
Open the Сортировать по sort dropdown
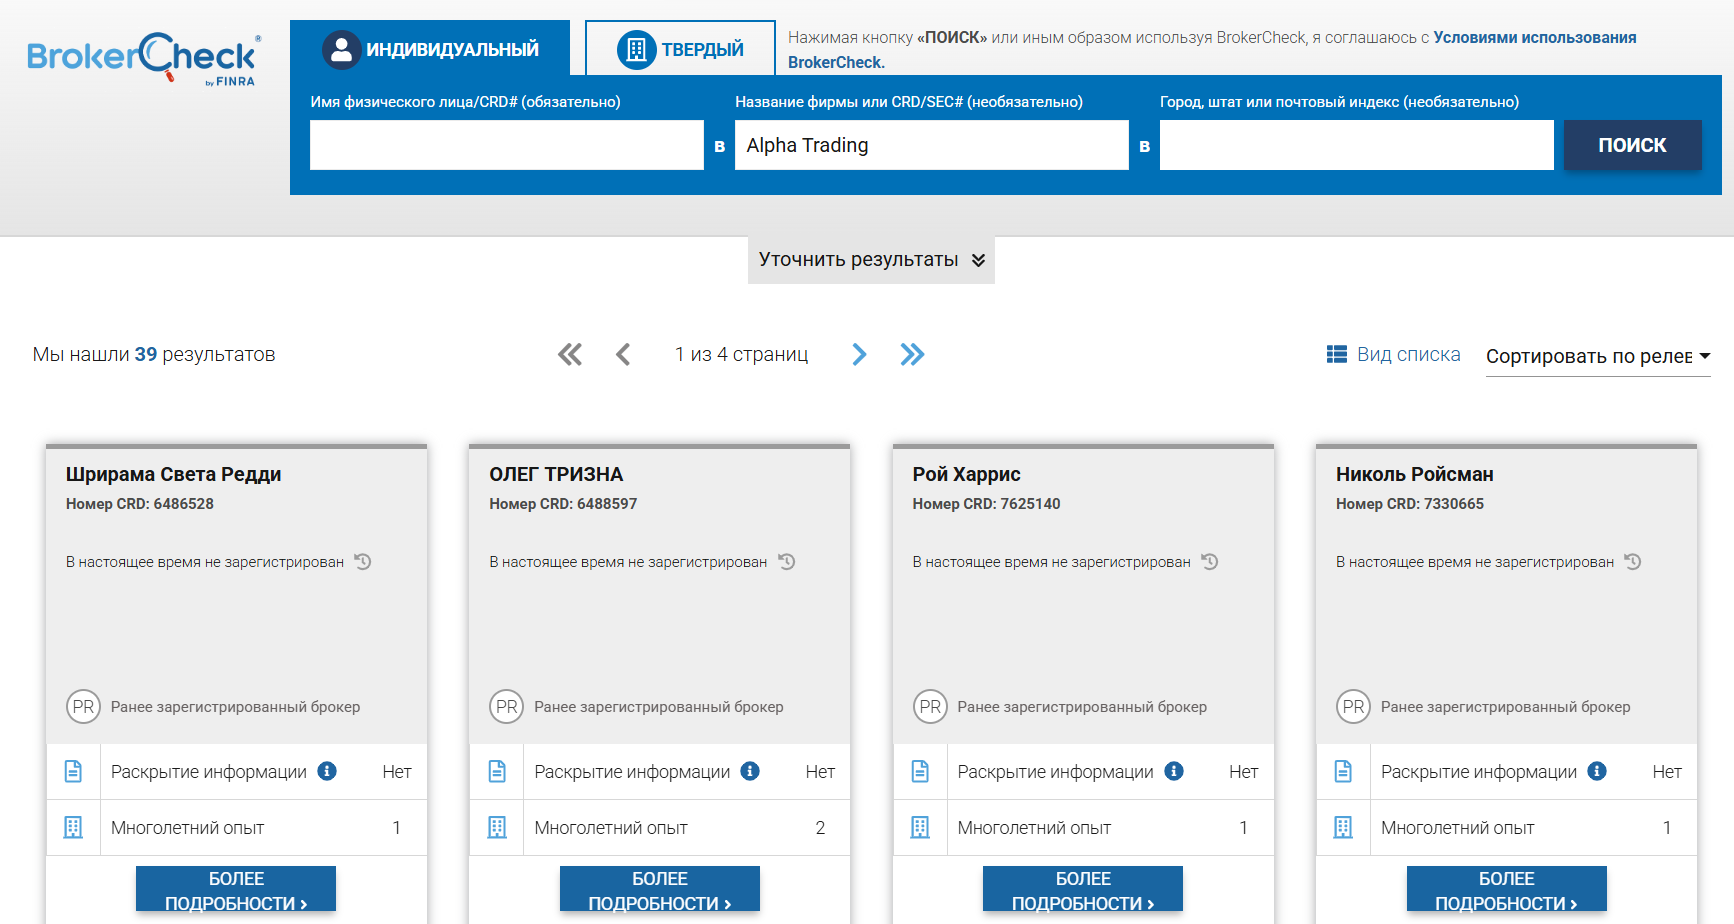coord(1598,356)
